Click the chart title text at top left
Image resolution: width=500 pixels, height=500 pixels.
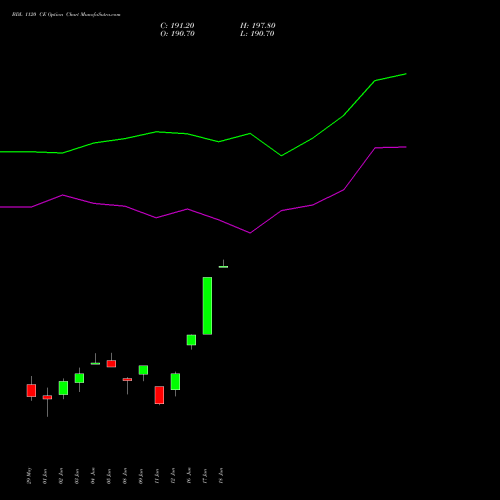tap(66, 15)
